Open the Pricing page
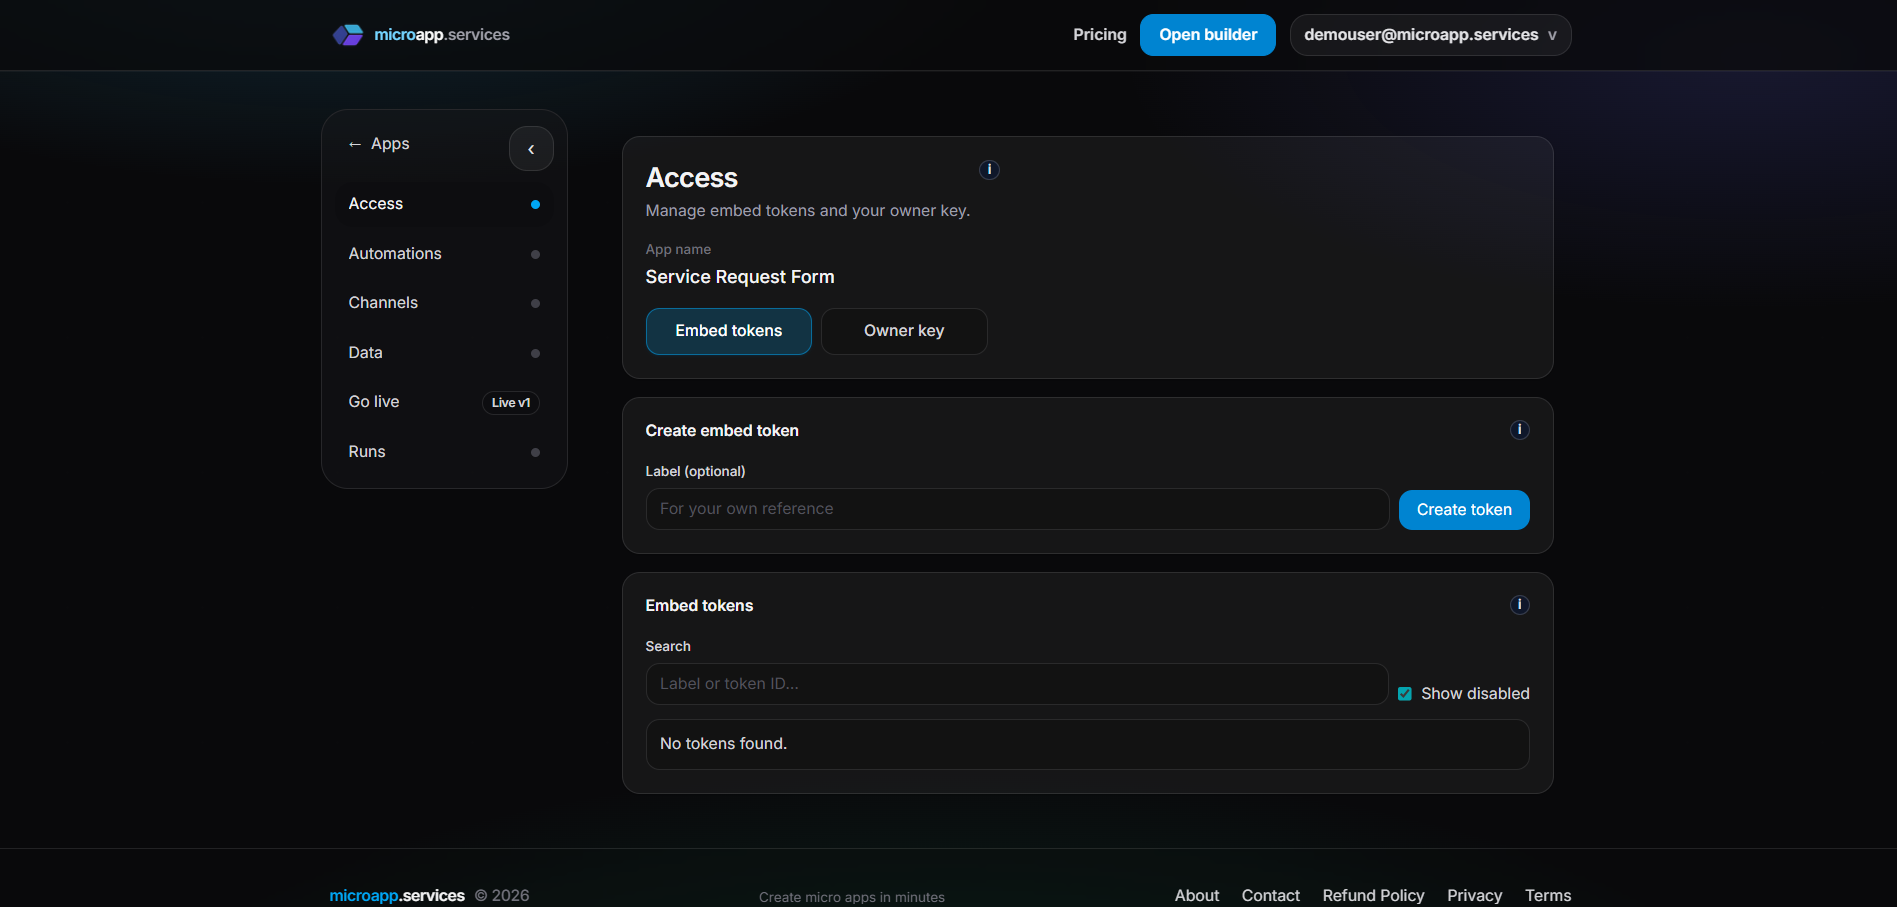This screenshot has height=907, width=1897. click(1099, 34)
